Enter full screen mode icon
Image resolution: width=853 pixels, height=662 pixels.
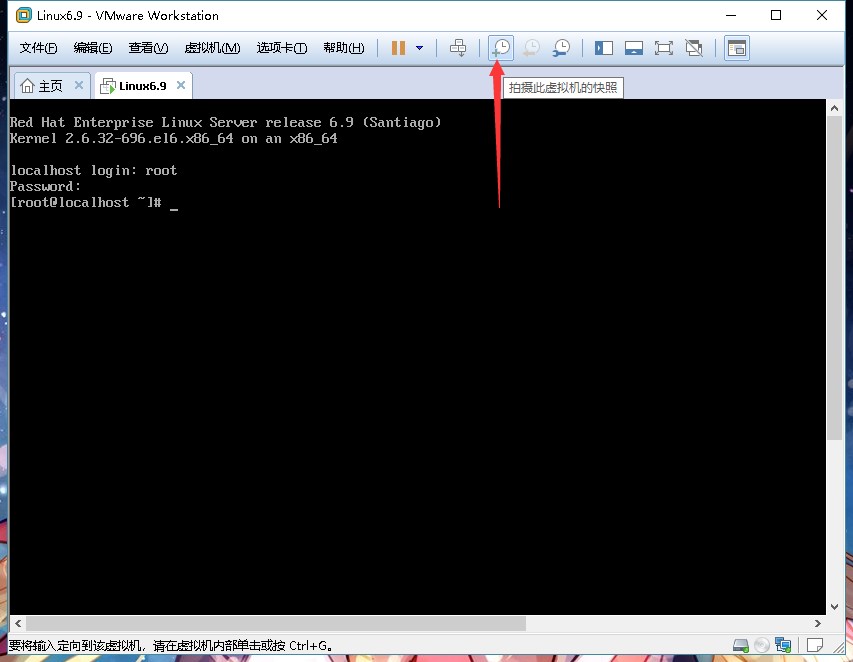[664, 48]
